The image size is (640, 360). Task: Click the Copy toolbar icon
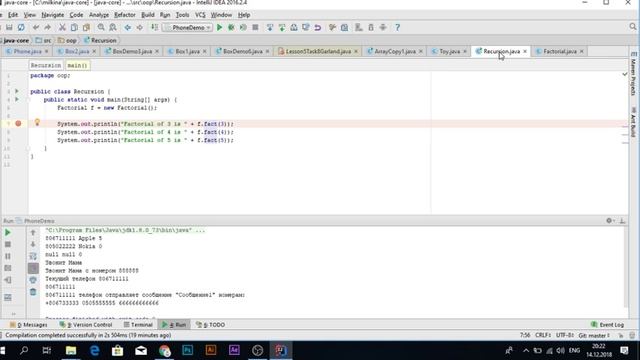74,27
